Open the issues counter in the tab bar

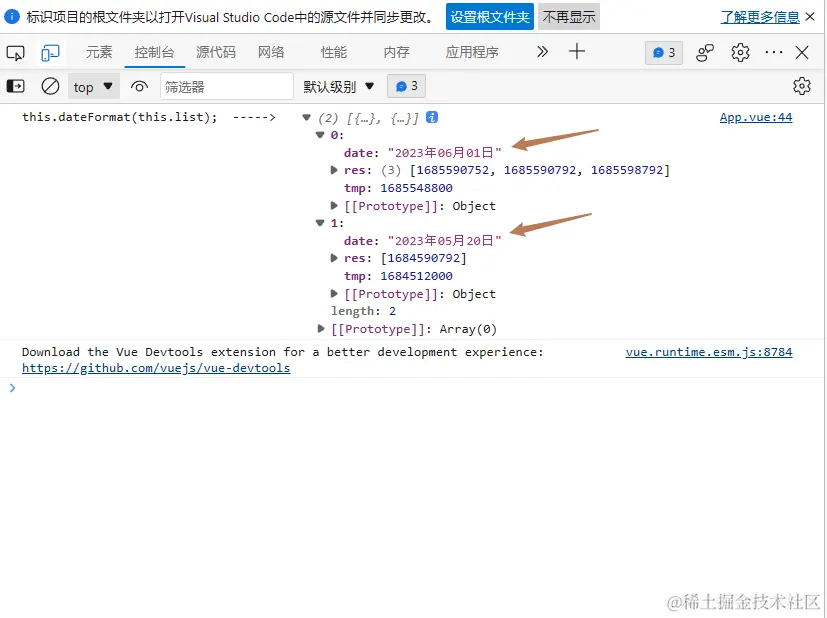pos(663,53)
